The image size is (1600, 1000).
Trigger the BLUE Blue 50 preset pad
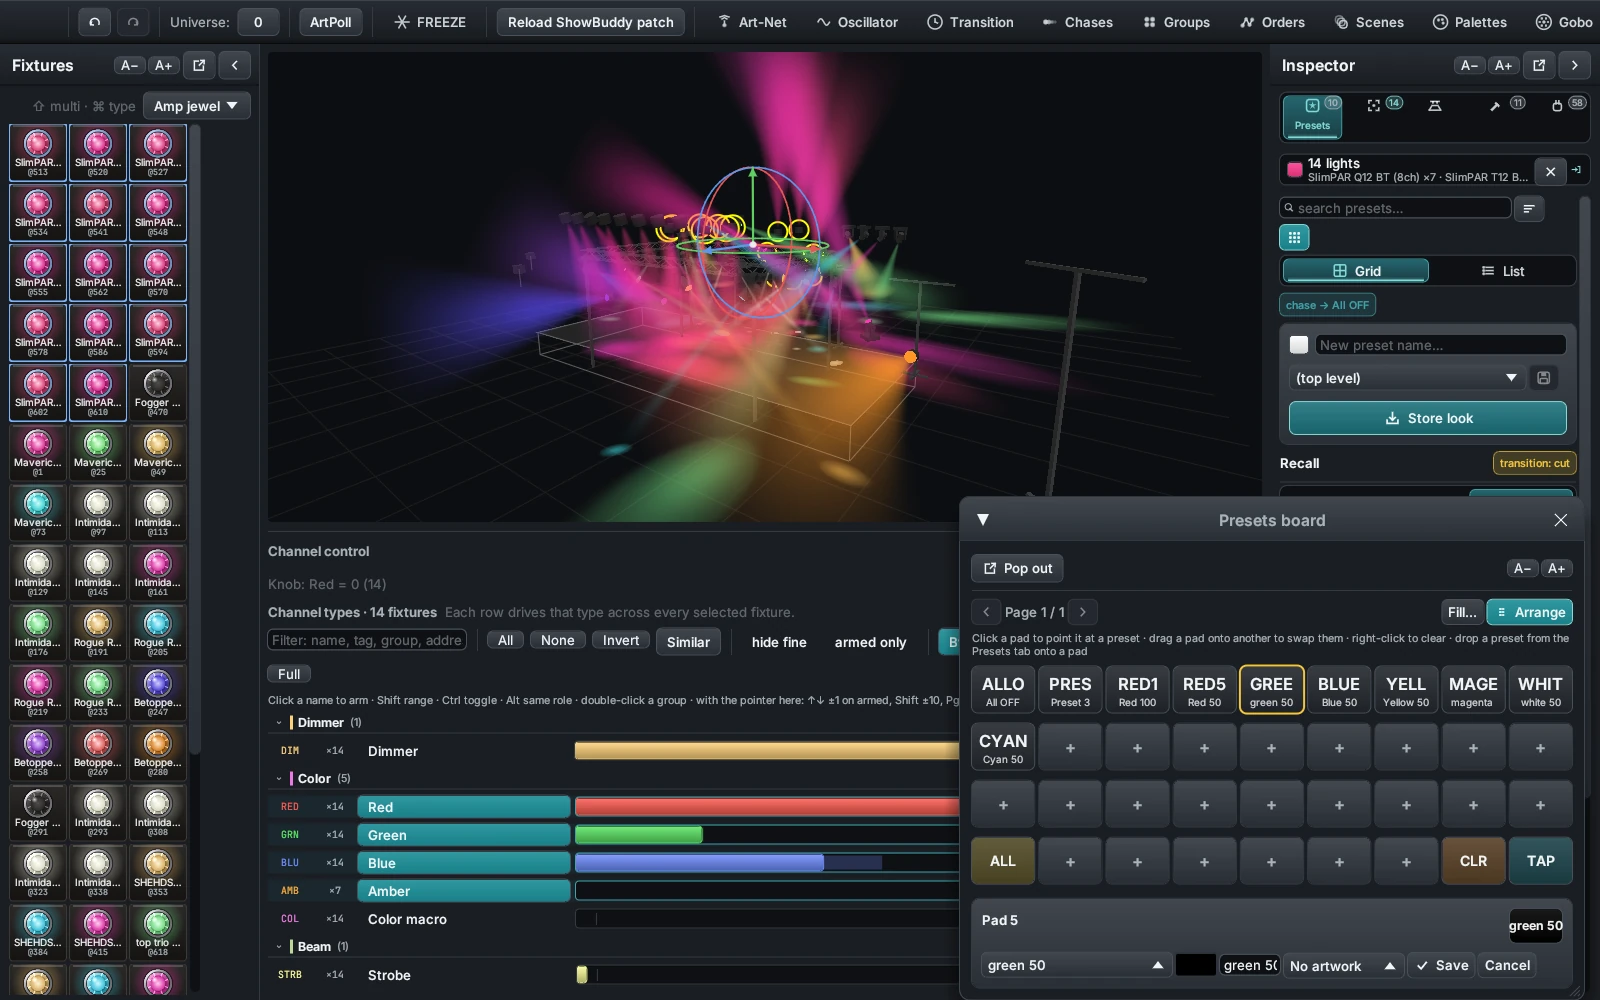click(1339, 690)
